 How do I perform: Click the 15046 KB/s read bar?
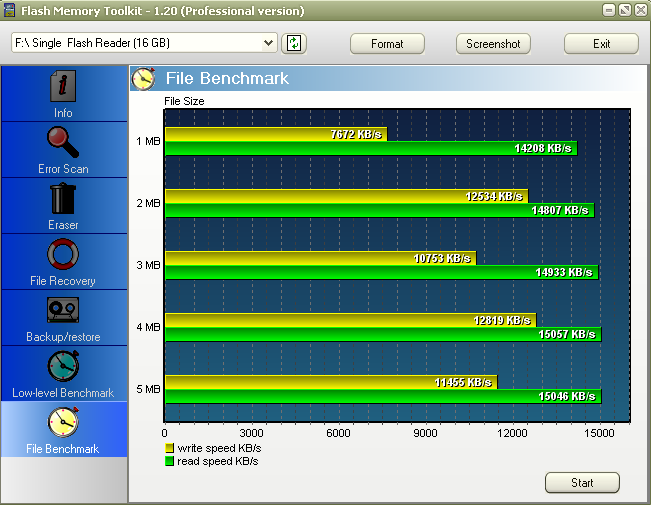(x=383, y=396)
